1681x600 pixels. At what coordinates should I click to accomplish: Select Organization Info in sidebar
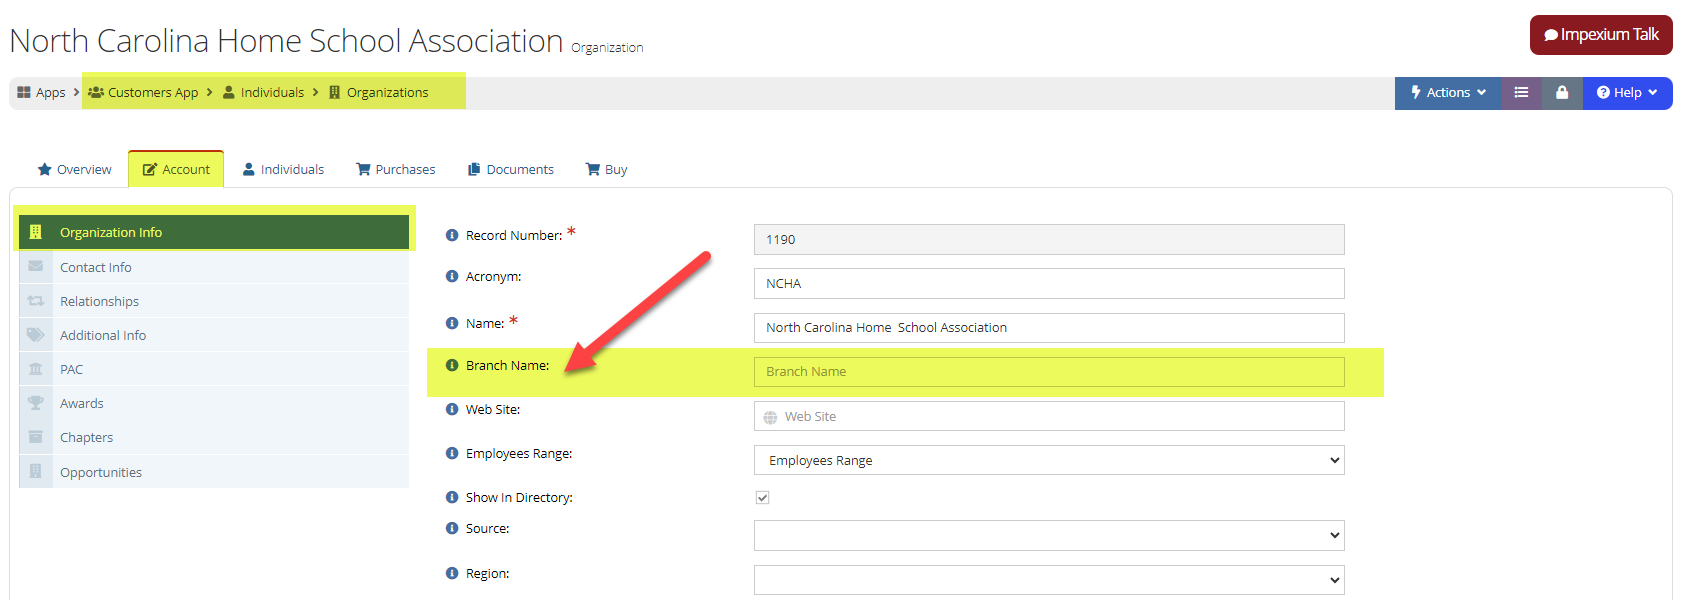coord(214,232)
